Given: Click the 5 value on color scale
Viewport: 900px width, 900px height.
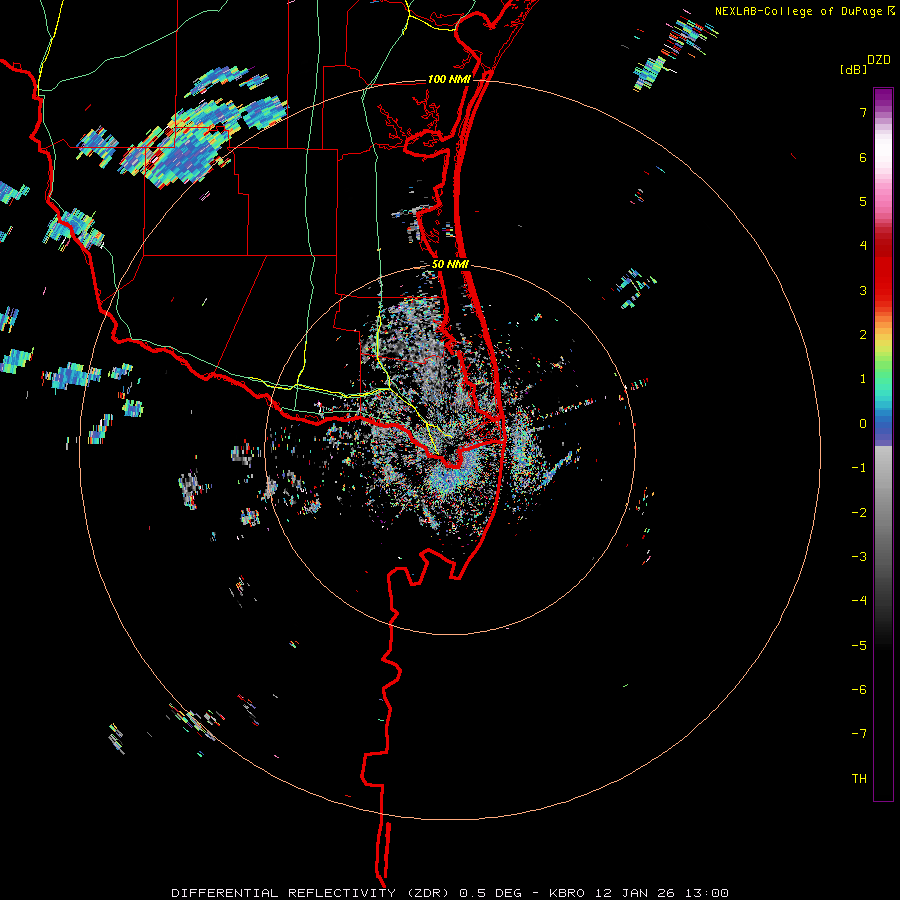Looking at the screenshot, I should [863, 201].
